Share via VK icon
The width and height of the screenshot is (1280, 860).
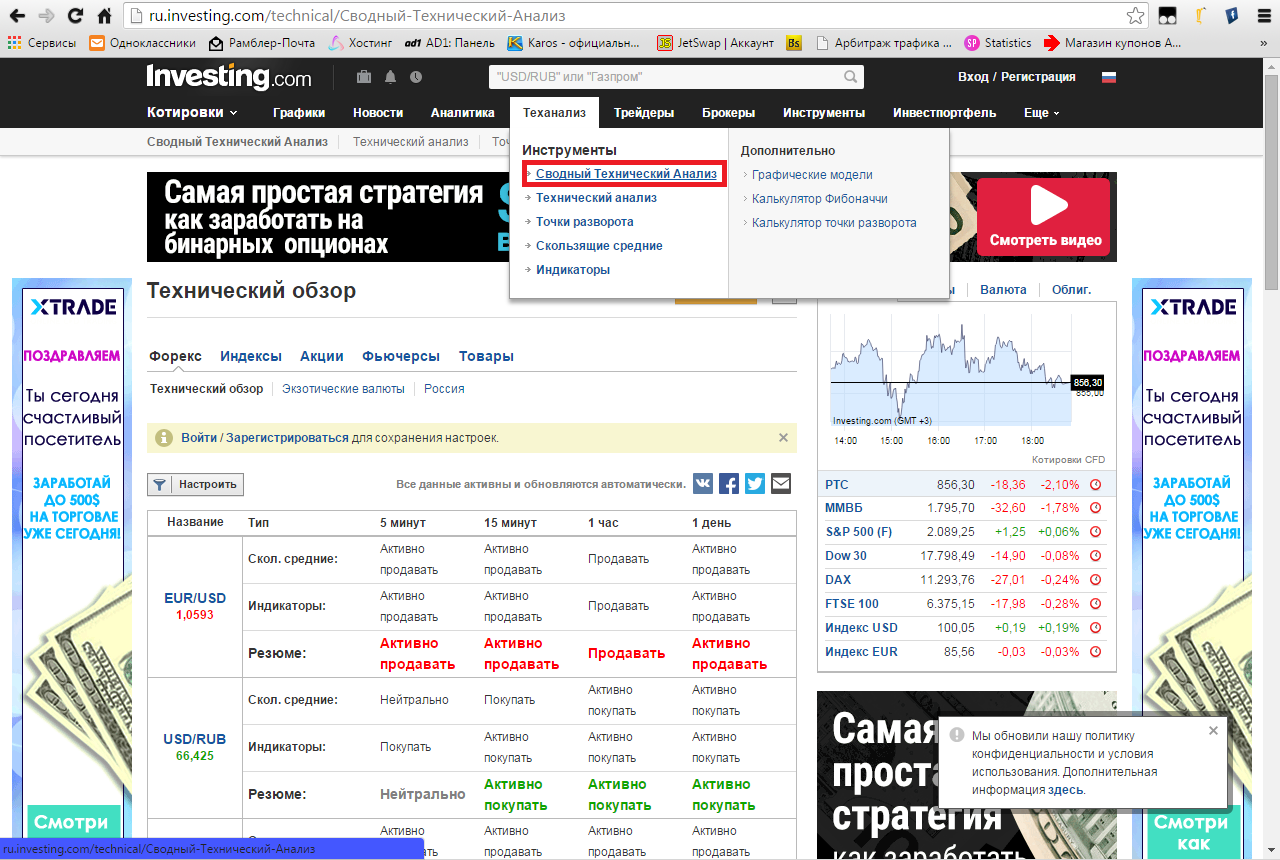pos(703,484)
